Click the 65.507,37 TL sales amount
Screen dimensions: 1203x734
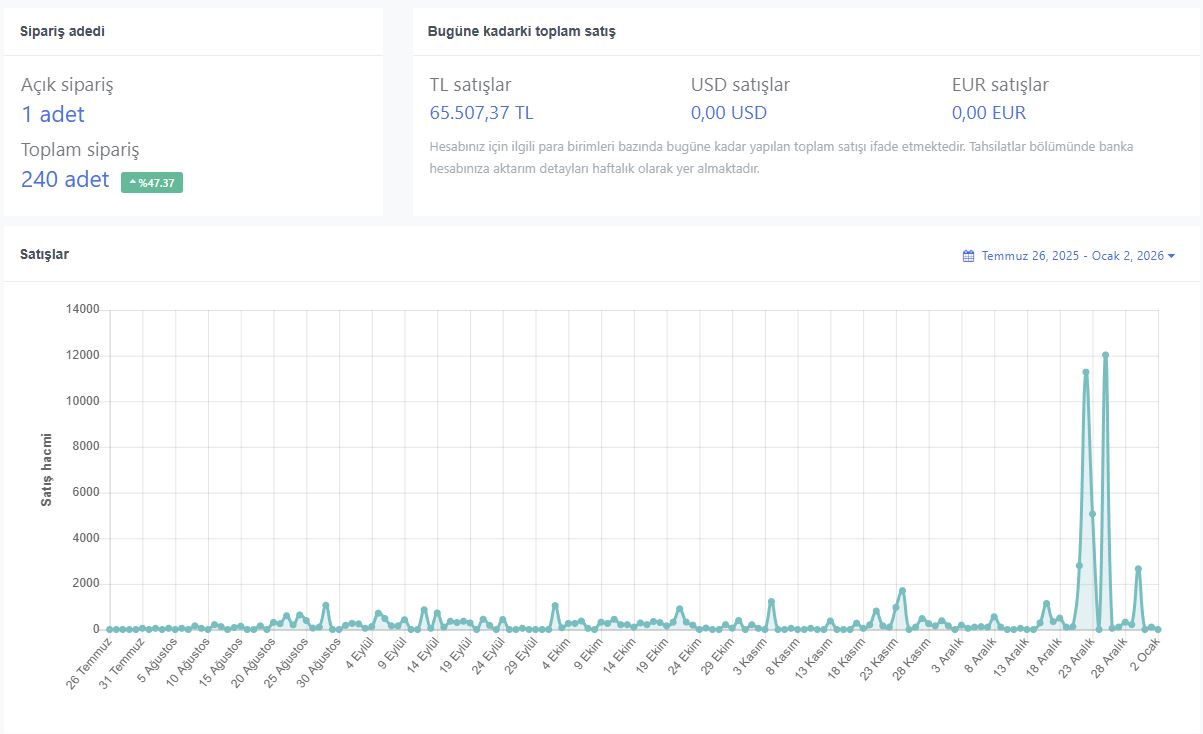click(482, 113)
